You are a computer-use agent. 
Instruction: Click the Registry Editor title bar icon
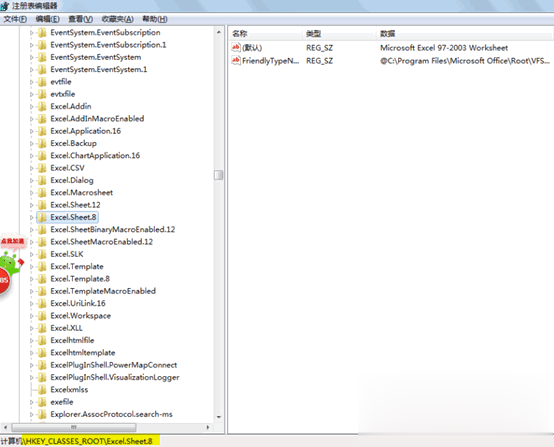pos(5,6)
